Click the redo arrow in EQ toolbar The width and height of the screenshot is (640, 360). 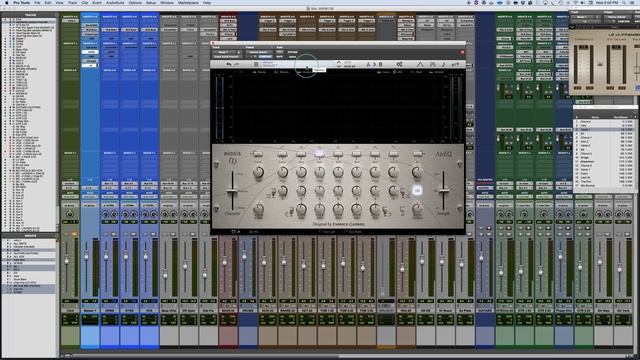pos(236,64)
